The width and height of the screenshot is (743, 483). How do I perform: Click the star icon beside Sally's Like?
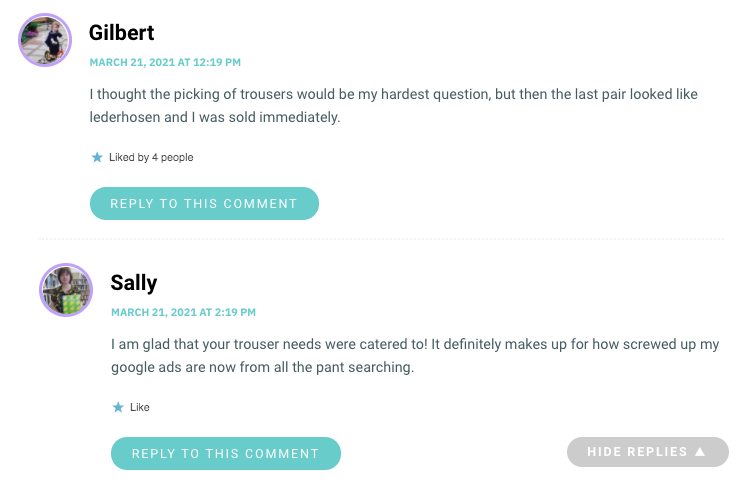118,407
